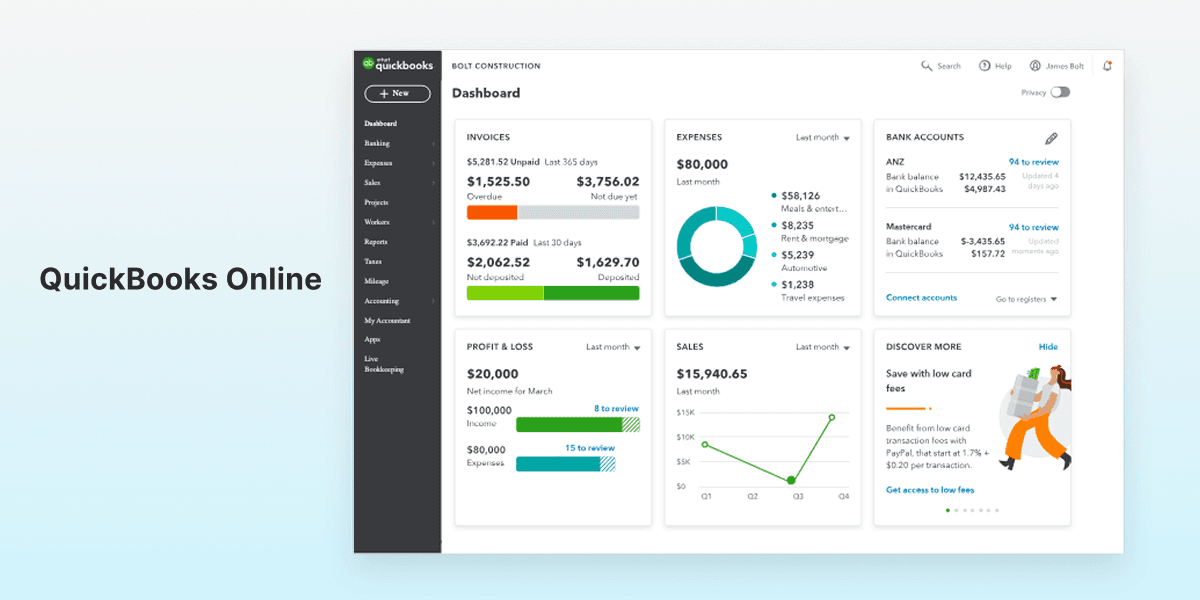
Task: Select Taxes in the sidebar menu
Action: click(372, 261)
